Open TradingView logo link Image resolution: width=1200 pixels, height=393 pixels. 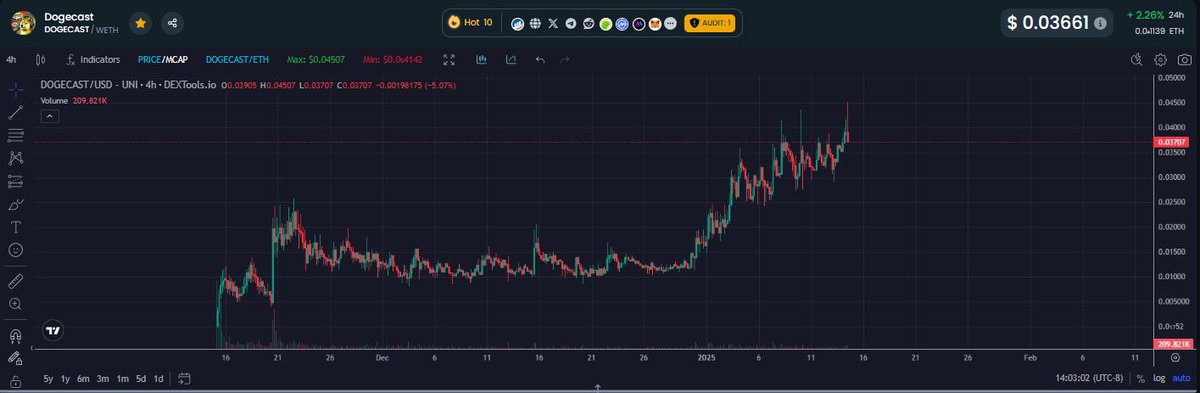coord(54,331)
